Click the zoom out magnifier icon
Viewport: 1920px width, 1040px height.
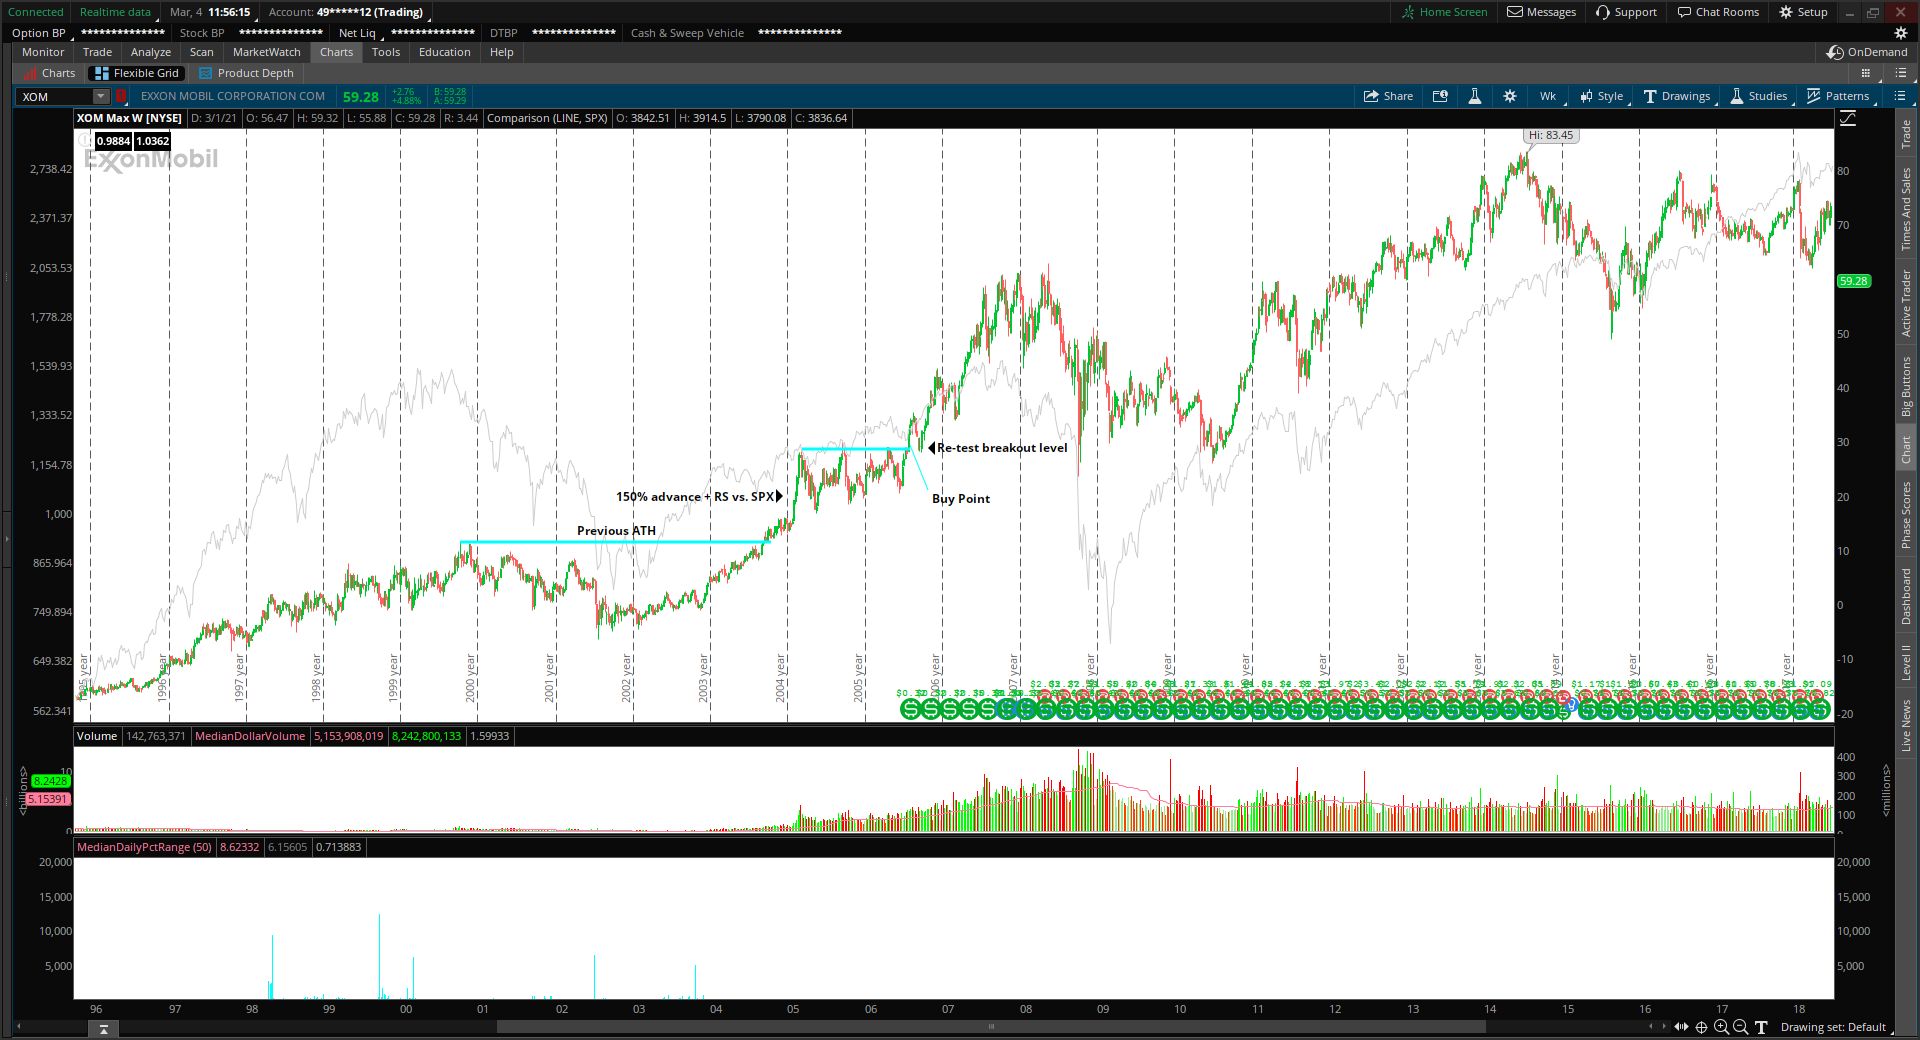[1740, 1027]
